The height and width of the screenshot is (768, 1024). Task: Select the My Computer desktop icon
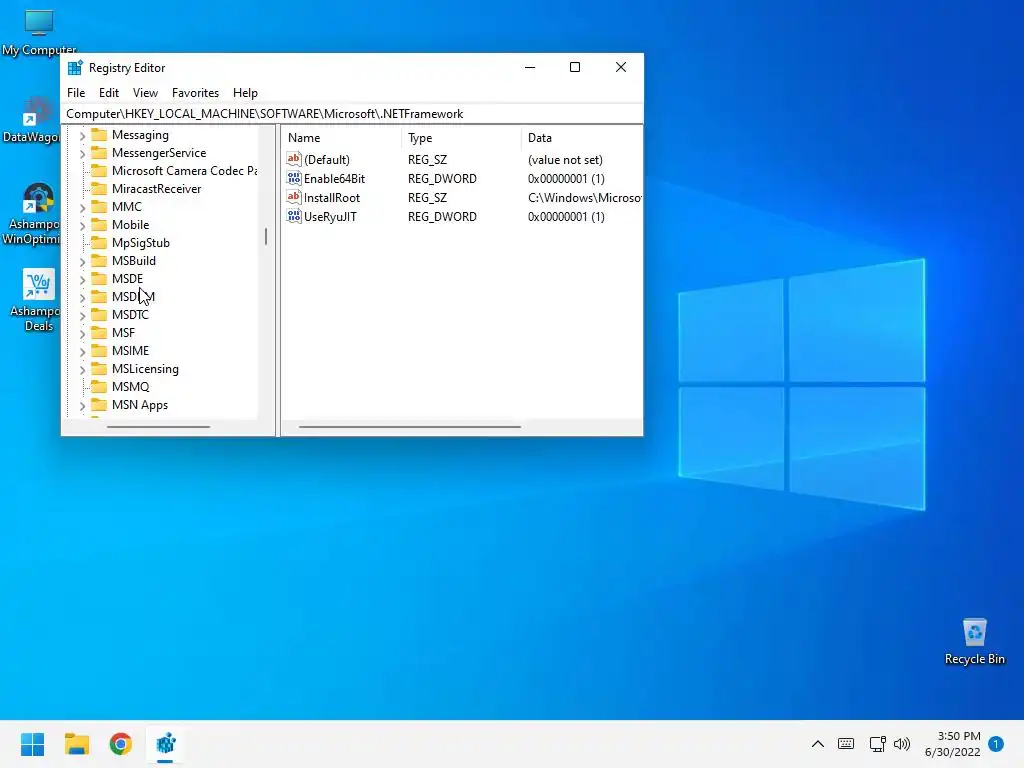[x=39, y=33]
